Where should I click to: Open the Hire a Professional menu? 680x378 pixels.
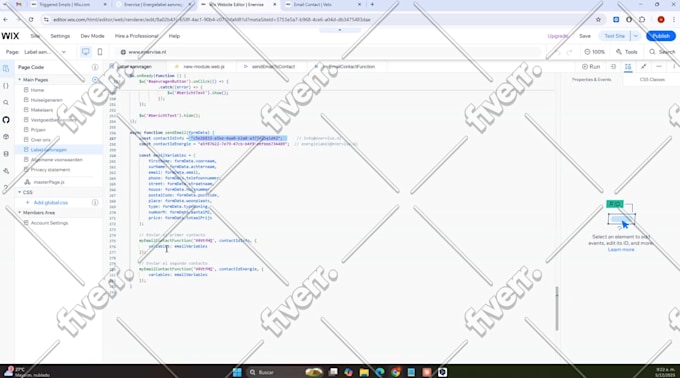point(136,36)
